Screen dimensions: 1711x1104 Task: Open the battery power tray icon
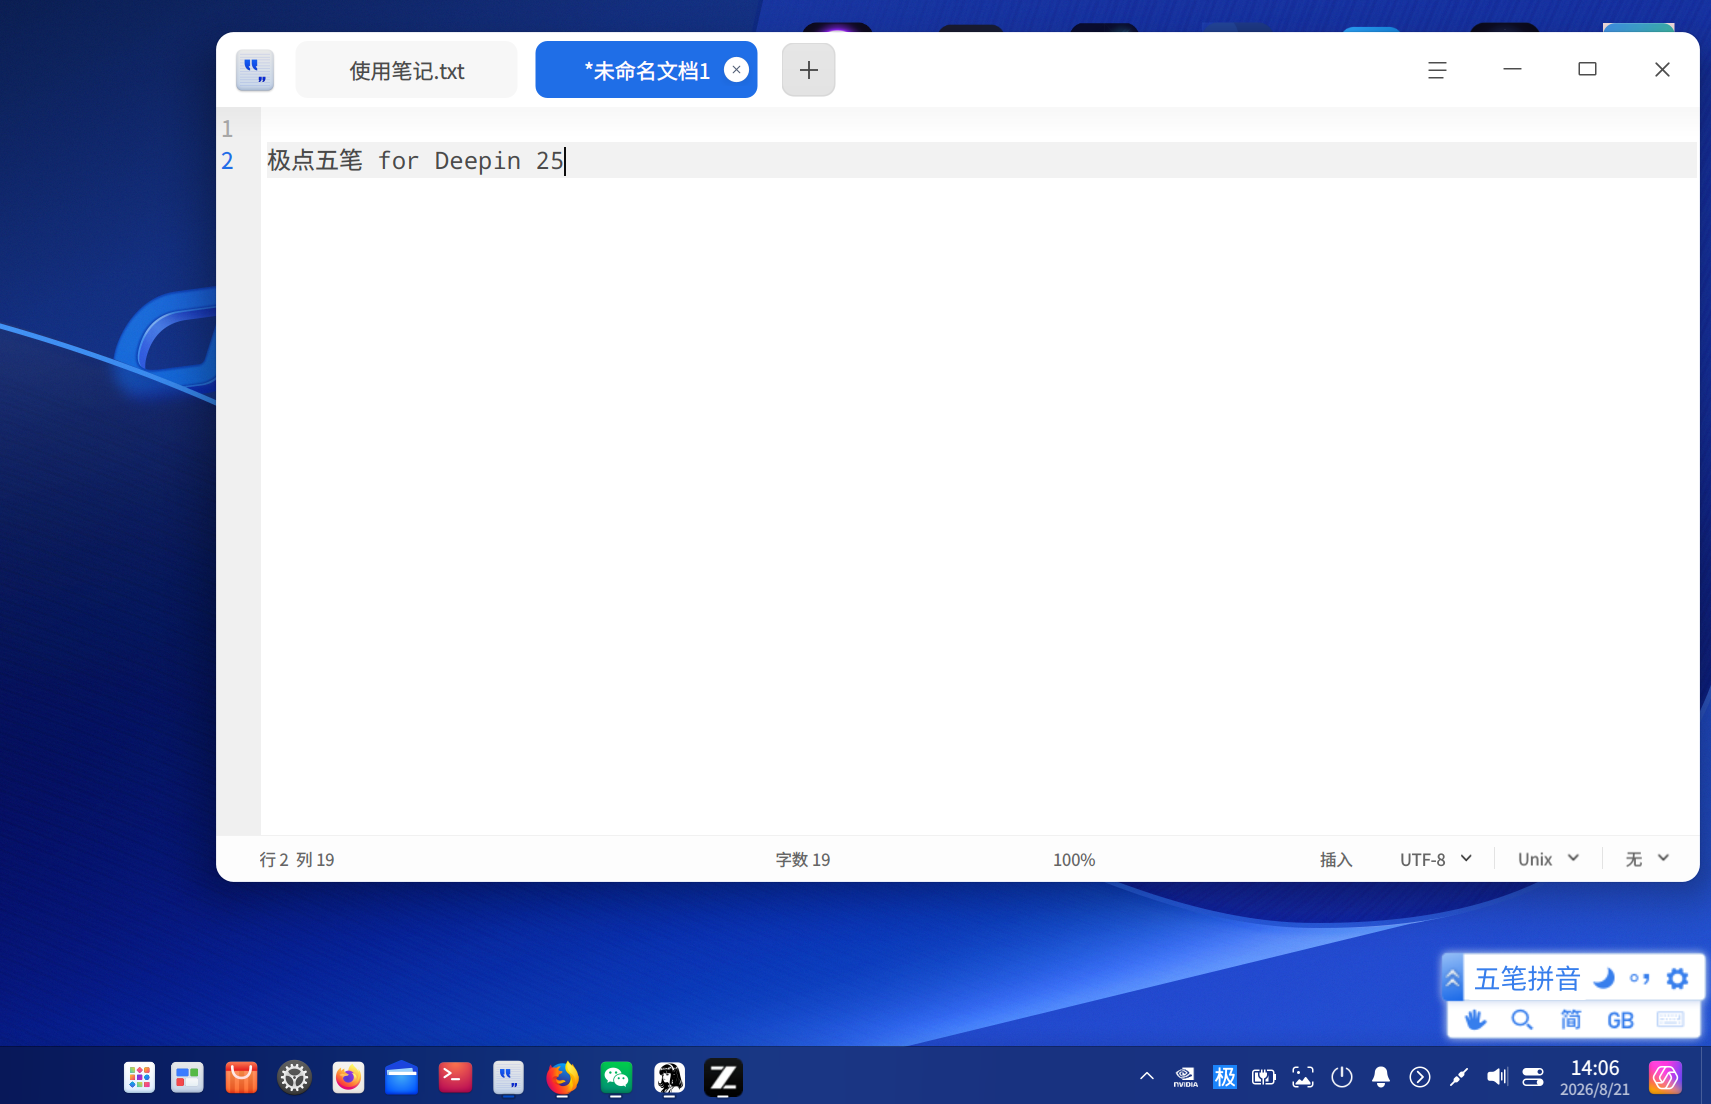pos(1264,1077)
